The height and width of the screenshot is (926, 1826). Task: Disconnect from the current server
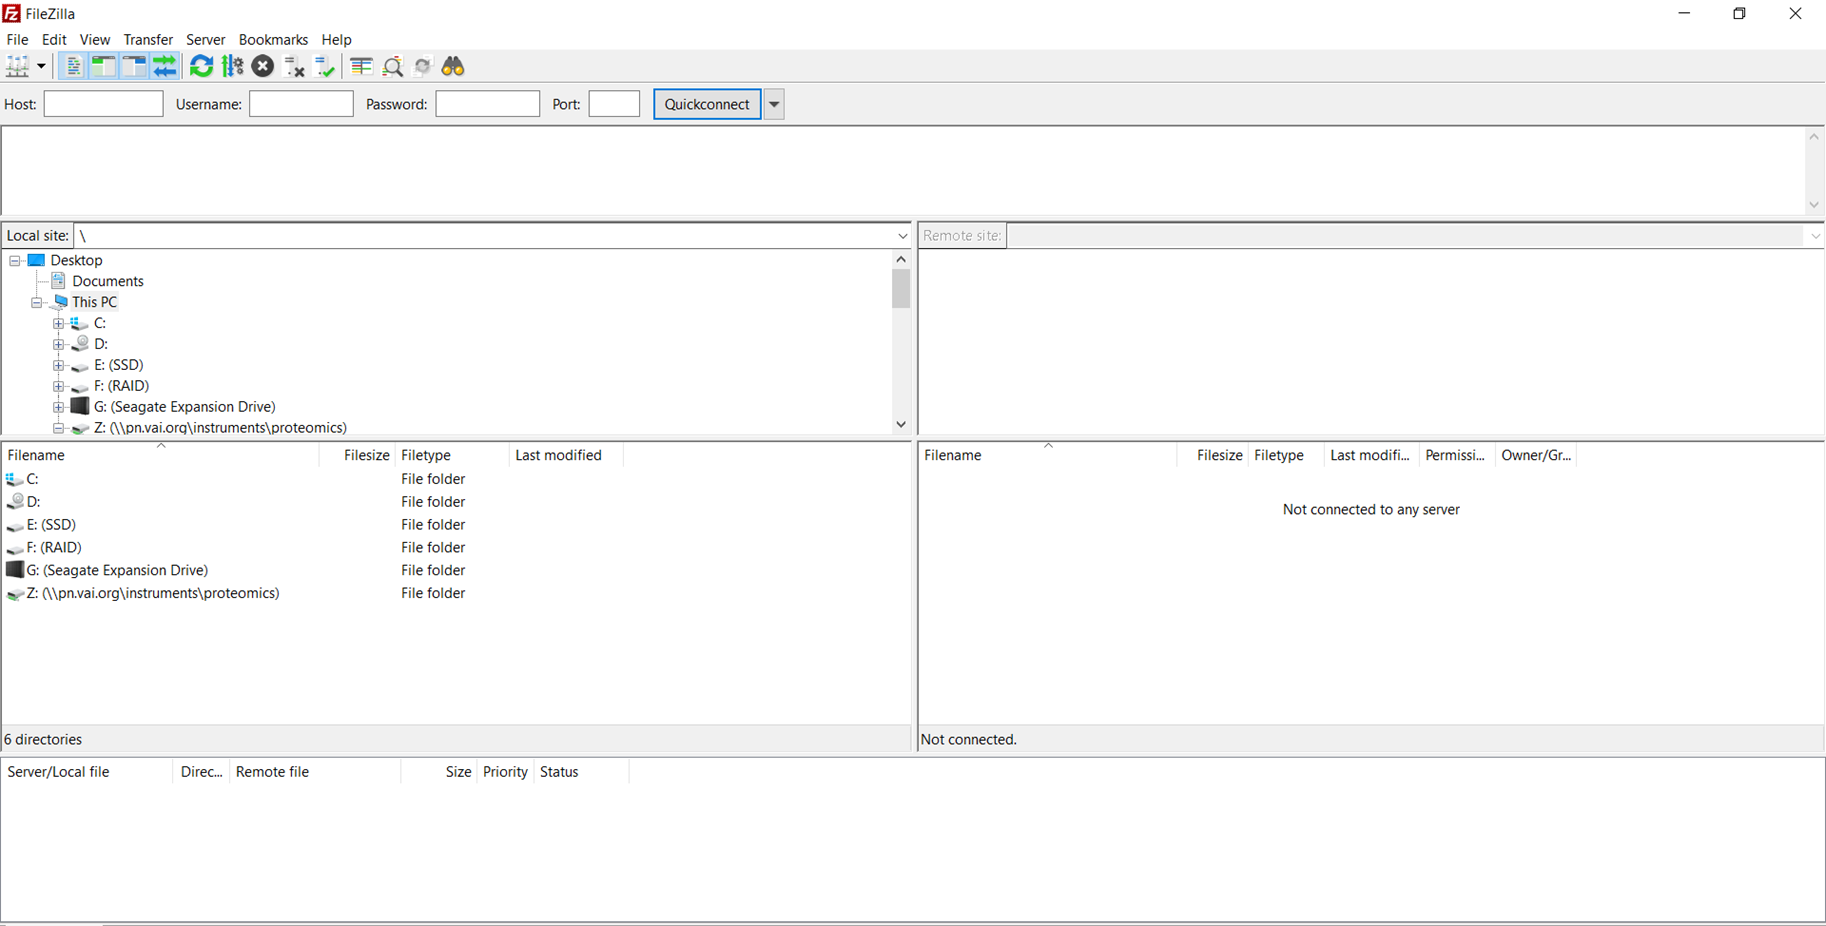[x=294, y=66]
